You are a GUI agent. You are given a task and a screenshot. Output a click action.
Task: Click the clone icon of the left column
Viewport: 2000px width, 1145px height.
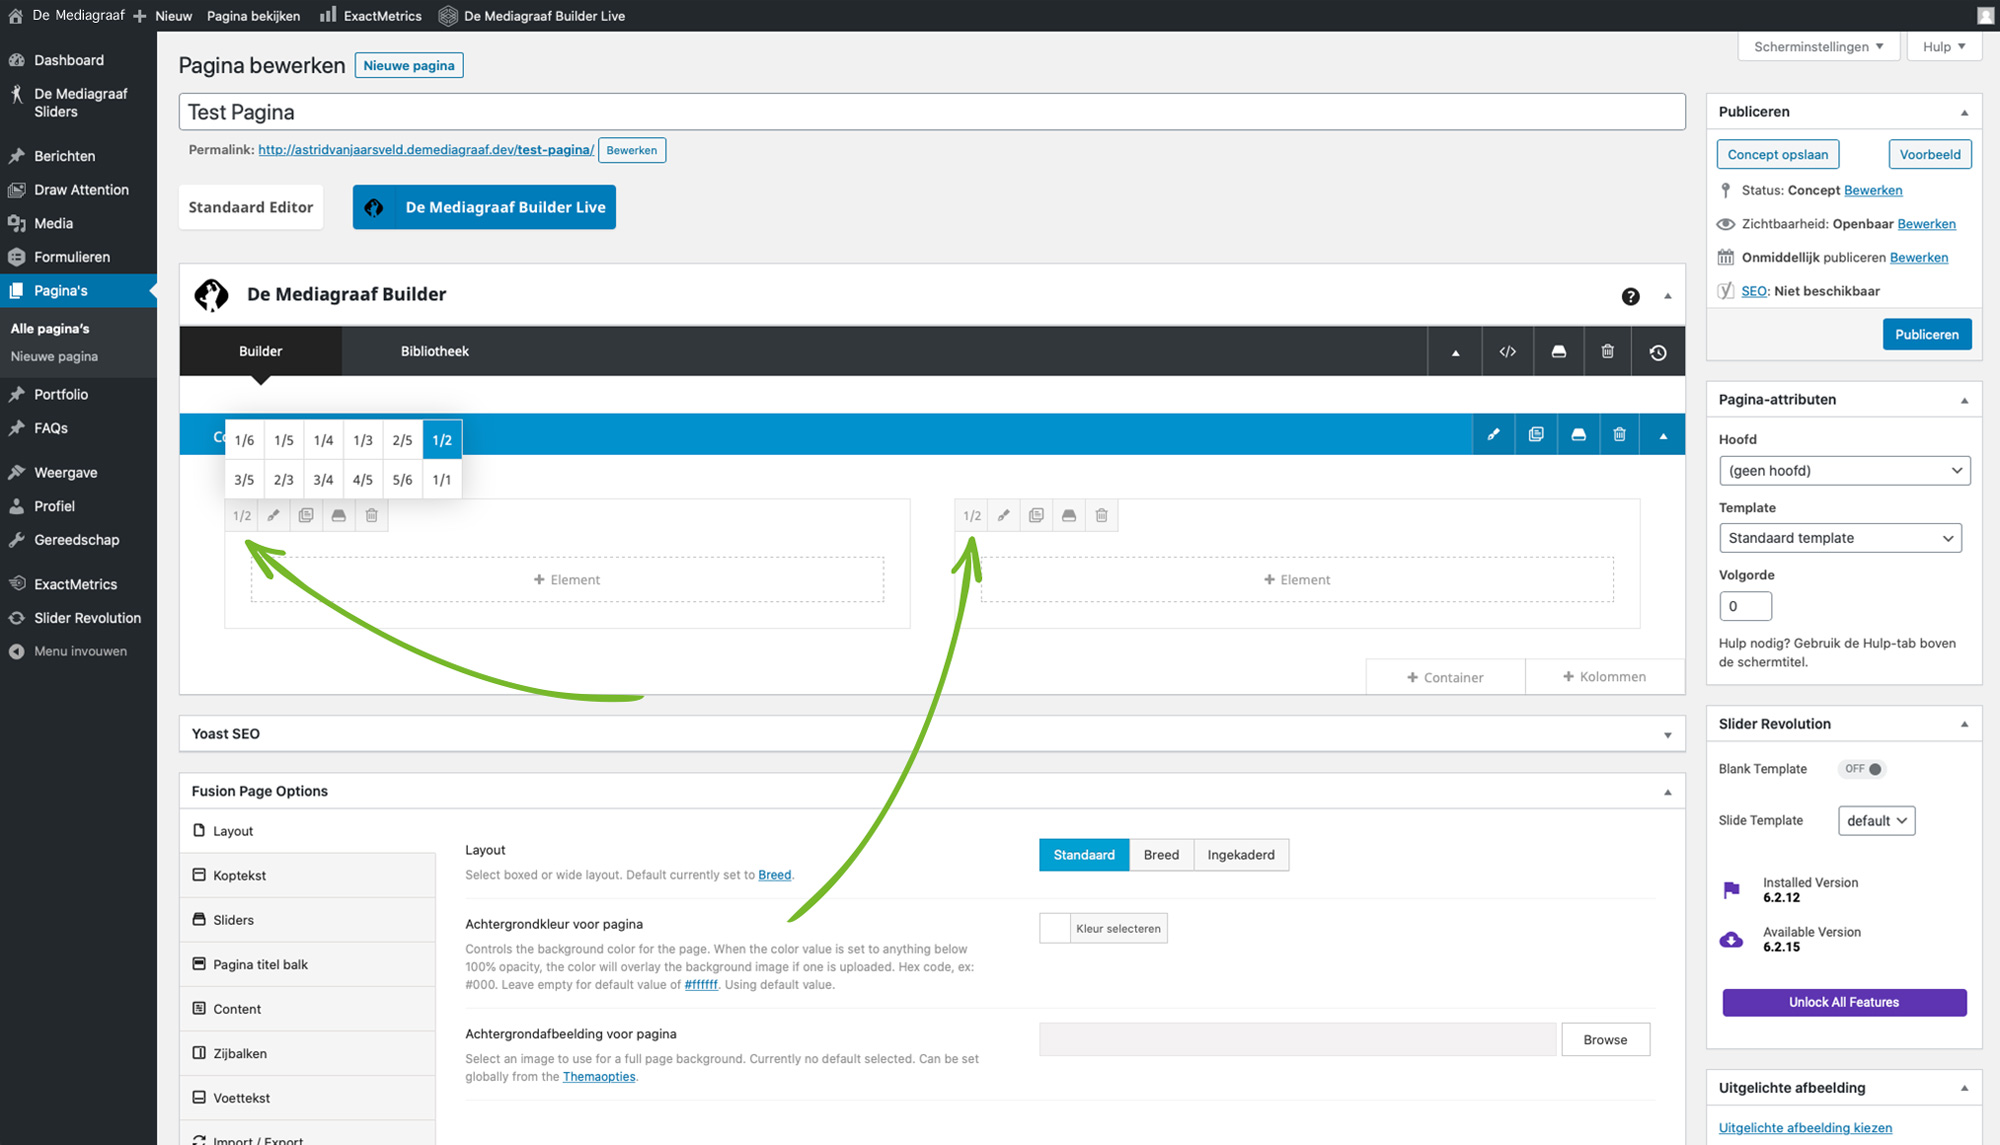click(306, 516)
